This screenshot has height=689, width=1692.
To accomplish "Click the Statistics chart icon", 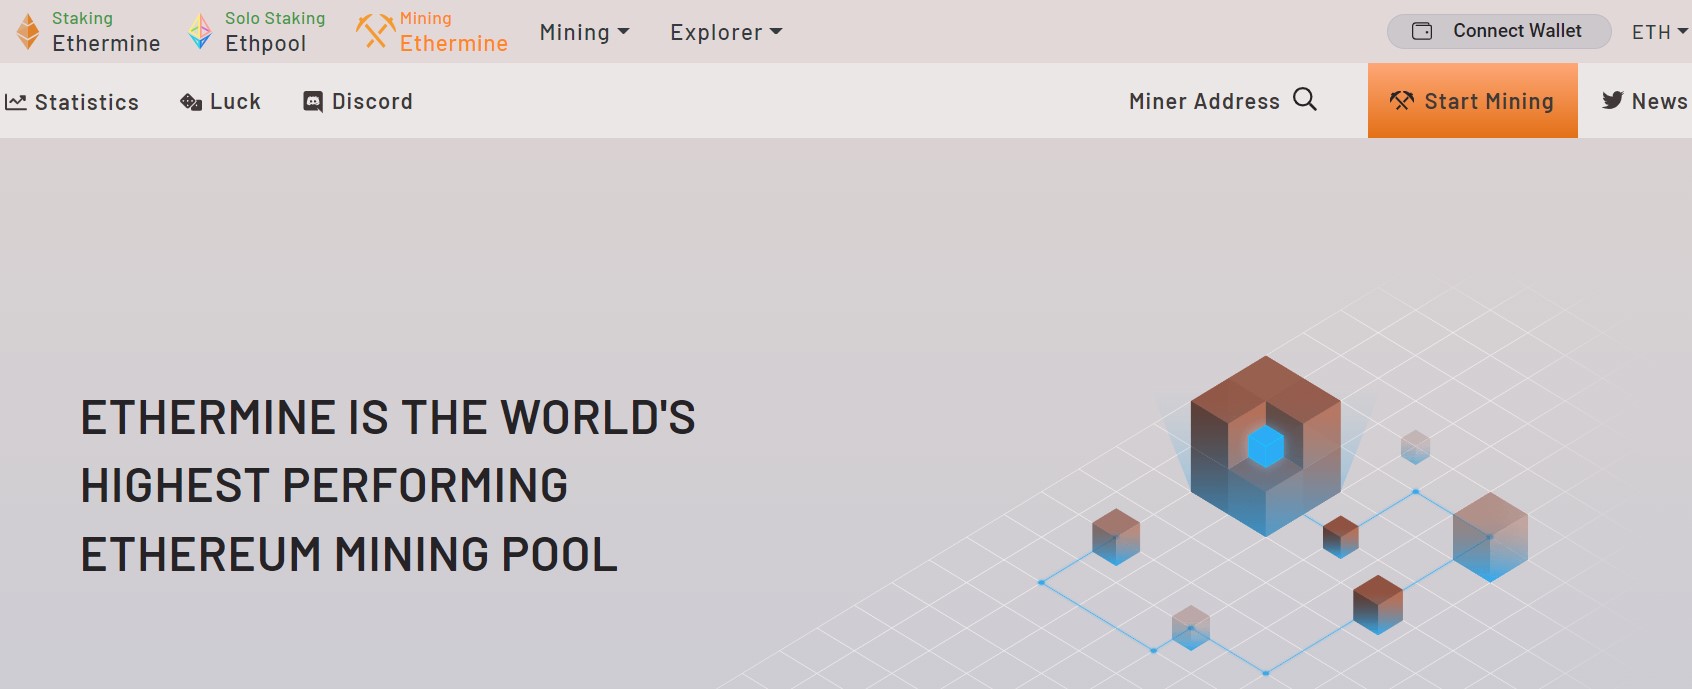I will (x=16, y=102).
